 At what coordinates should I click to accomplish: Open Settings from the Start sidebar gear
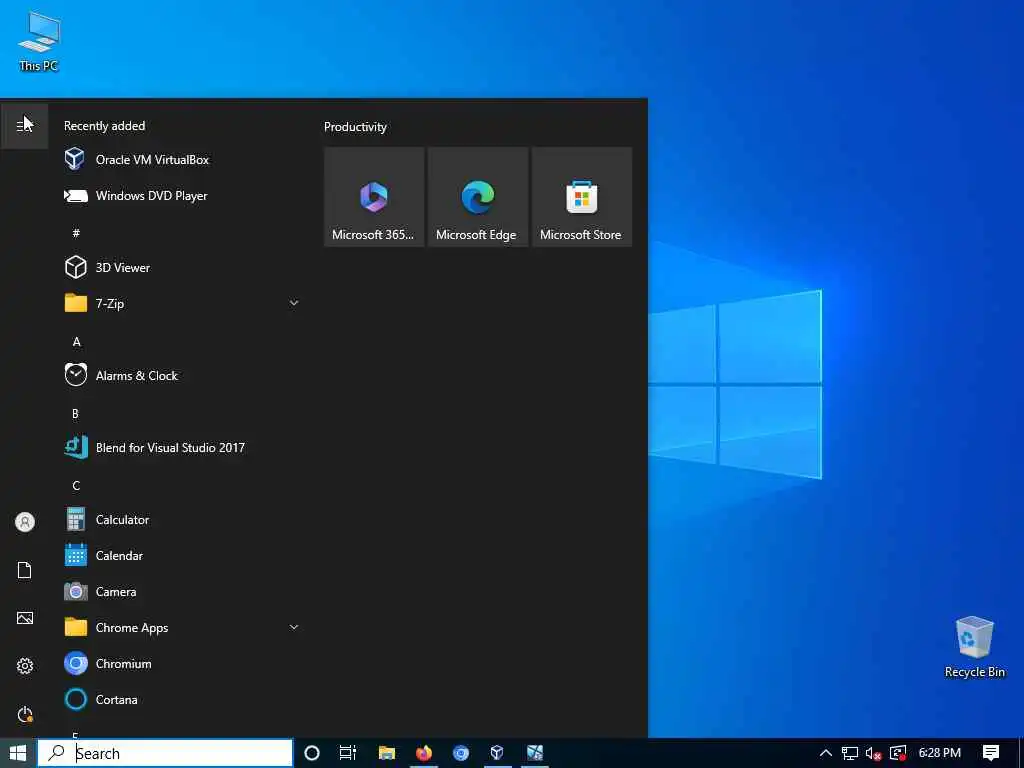click(24, 665)
